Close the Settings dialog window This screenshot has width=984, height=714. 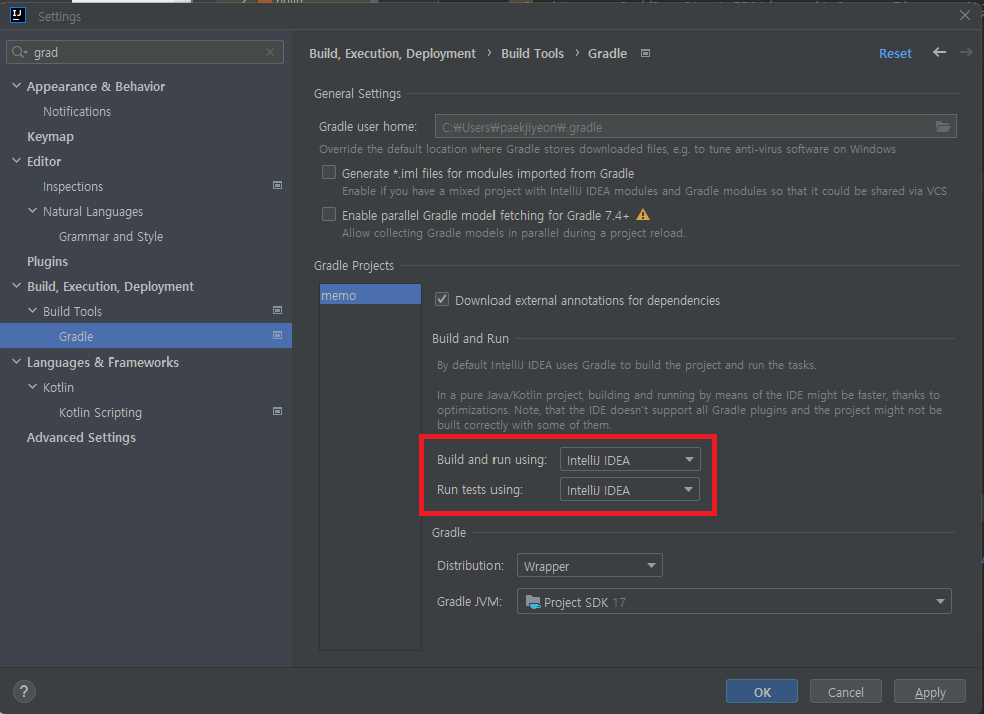965,15
